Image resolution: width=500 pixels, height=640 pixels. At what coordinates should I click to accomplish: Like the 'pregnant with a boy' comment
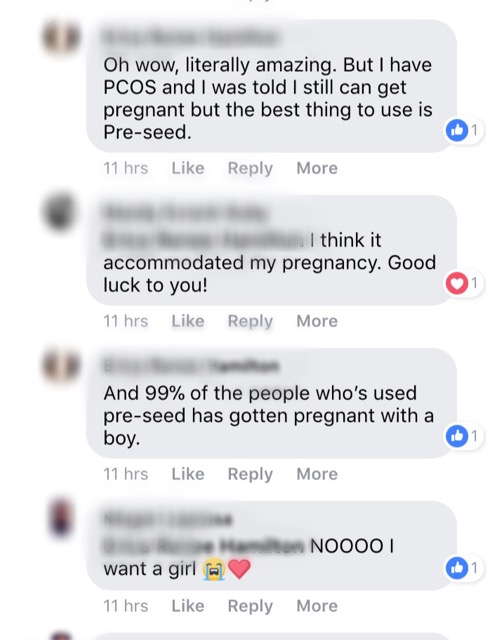tap(188, 474)
